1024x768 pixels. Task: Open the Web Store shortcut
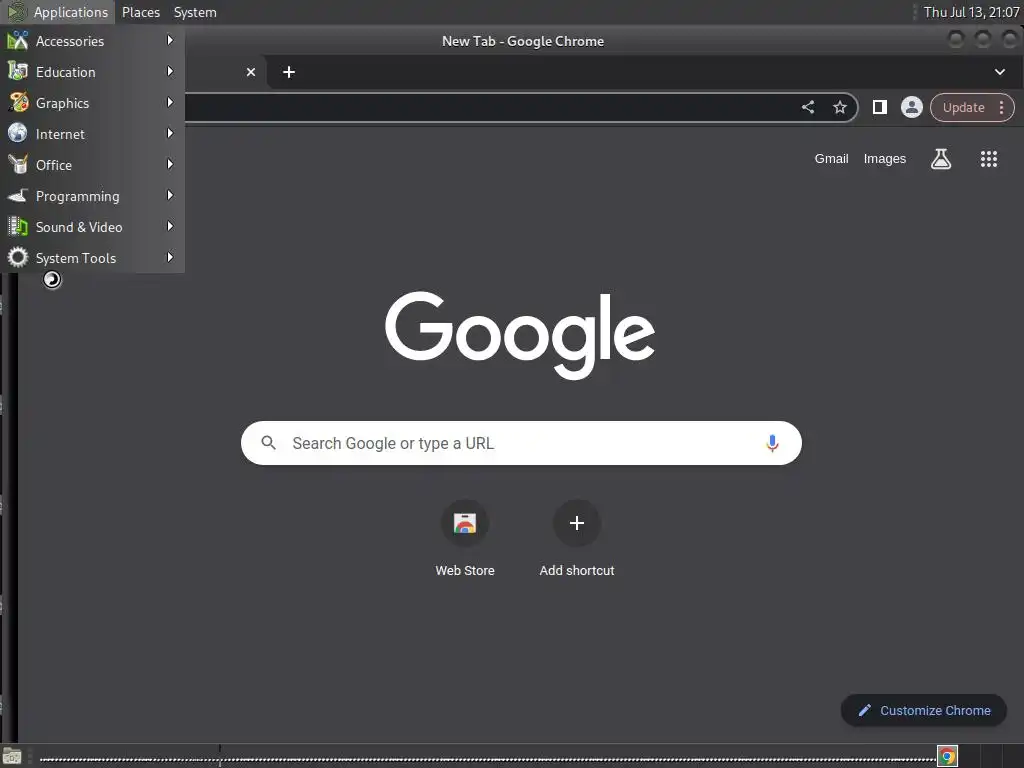pos(465,539)
